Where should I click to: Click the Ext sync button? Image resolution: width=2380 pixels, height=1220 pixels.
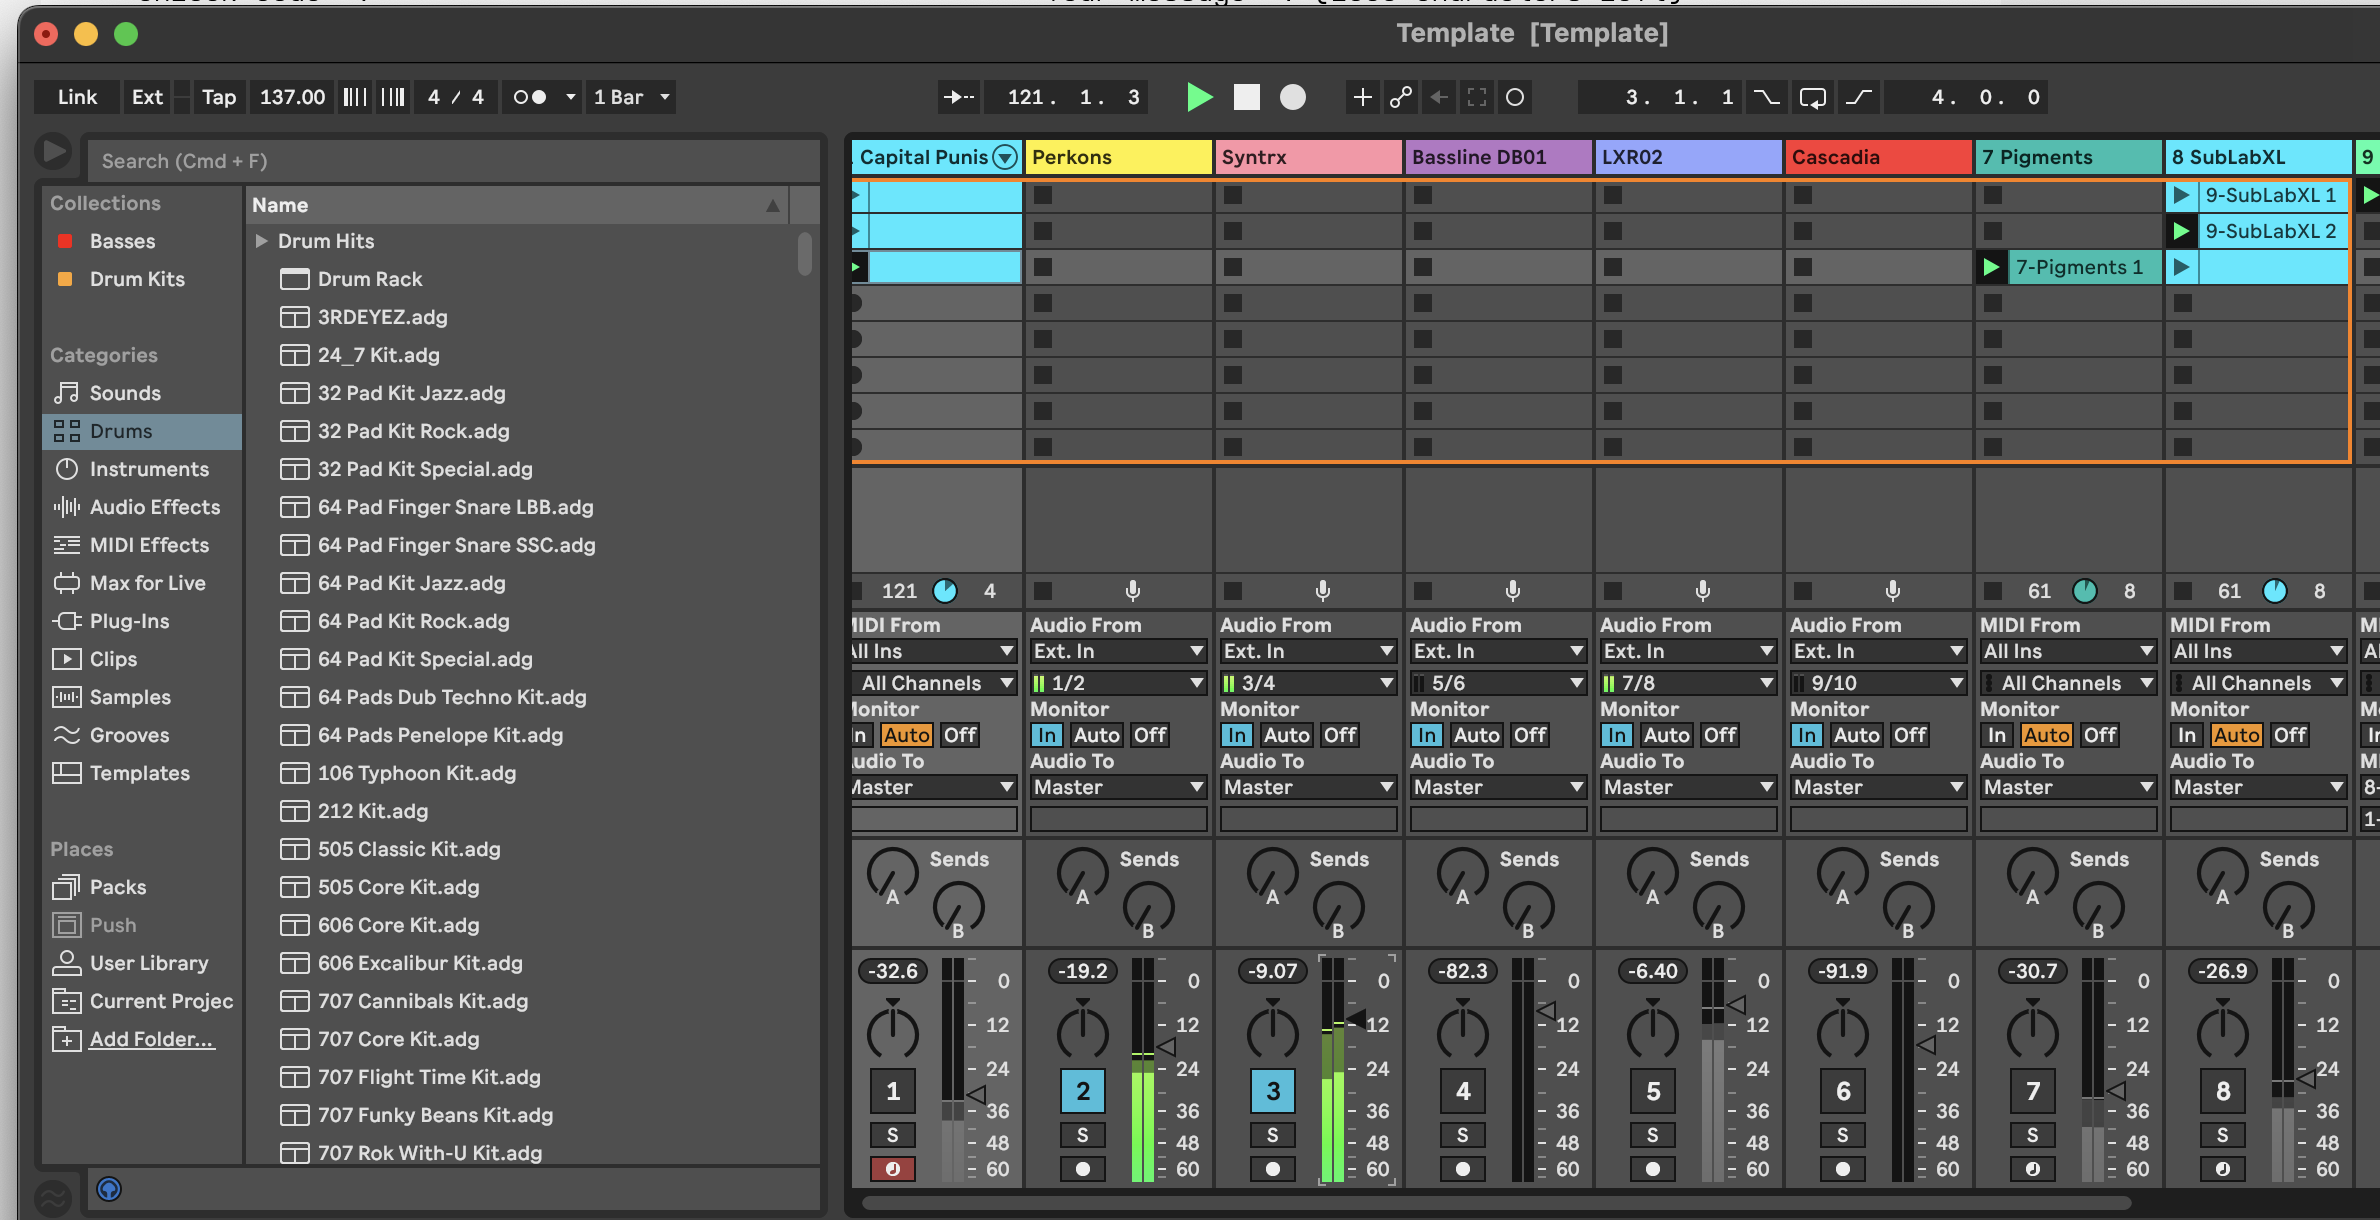pyautogui.click(x=147, y=97)
